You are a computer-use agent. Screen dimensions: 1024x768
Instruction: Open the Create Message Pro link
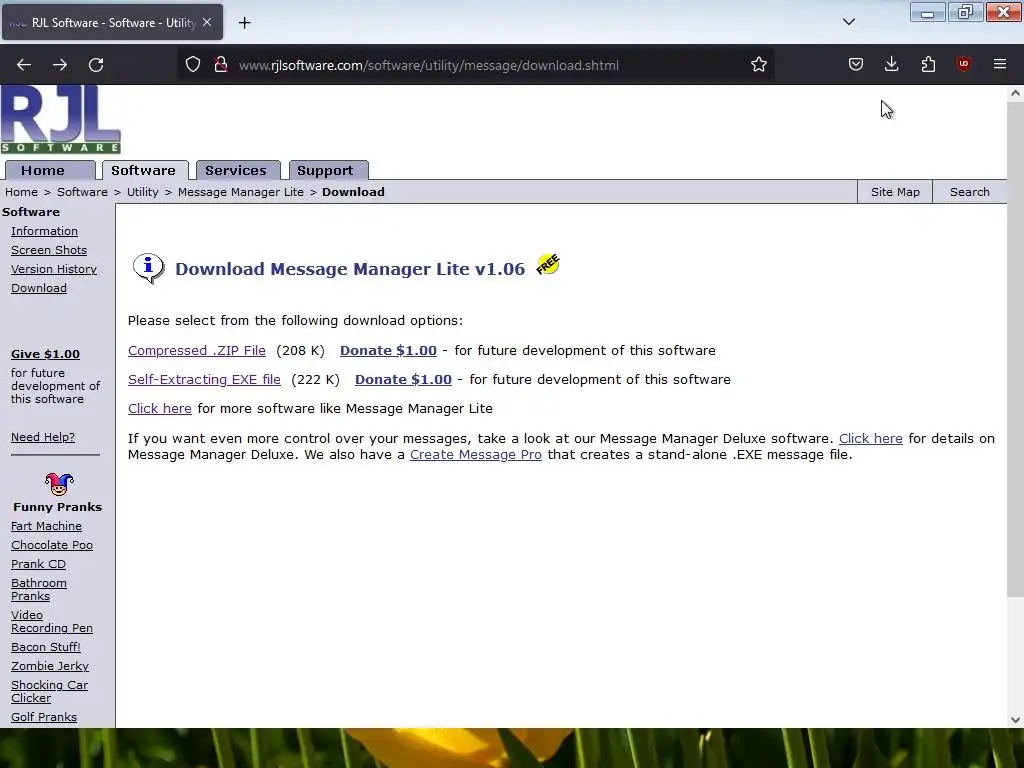click(x=475, y=455)
